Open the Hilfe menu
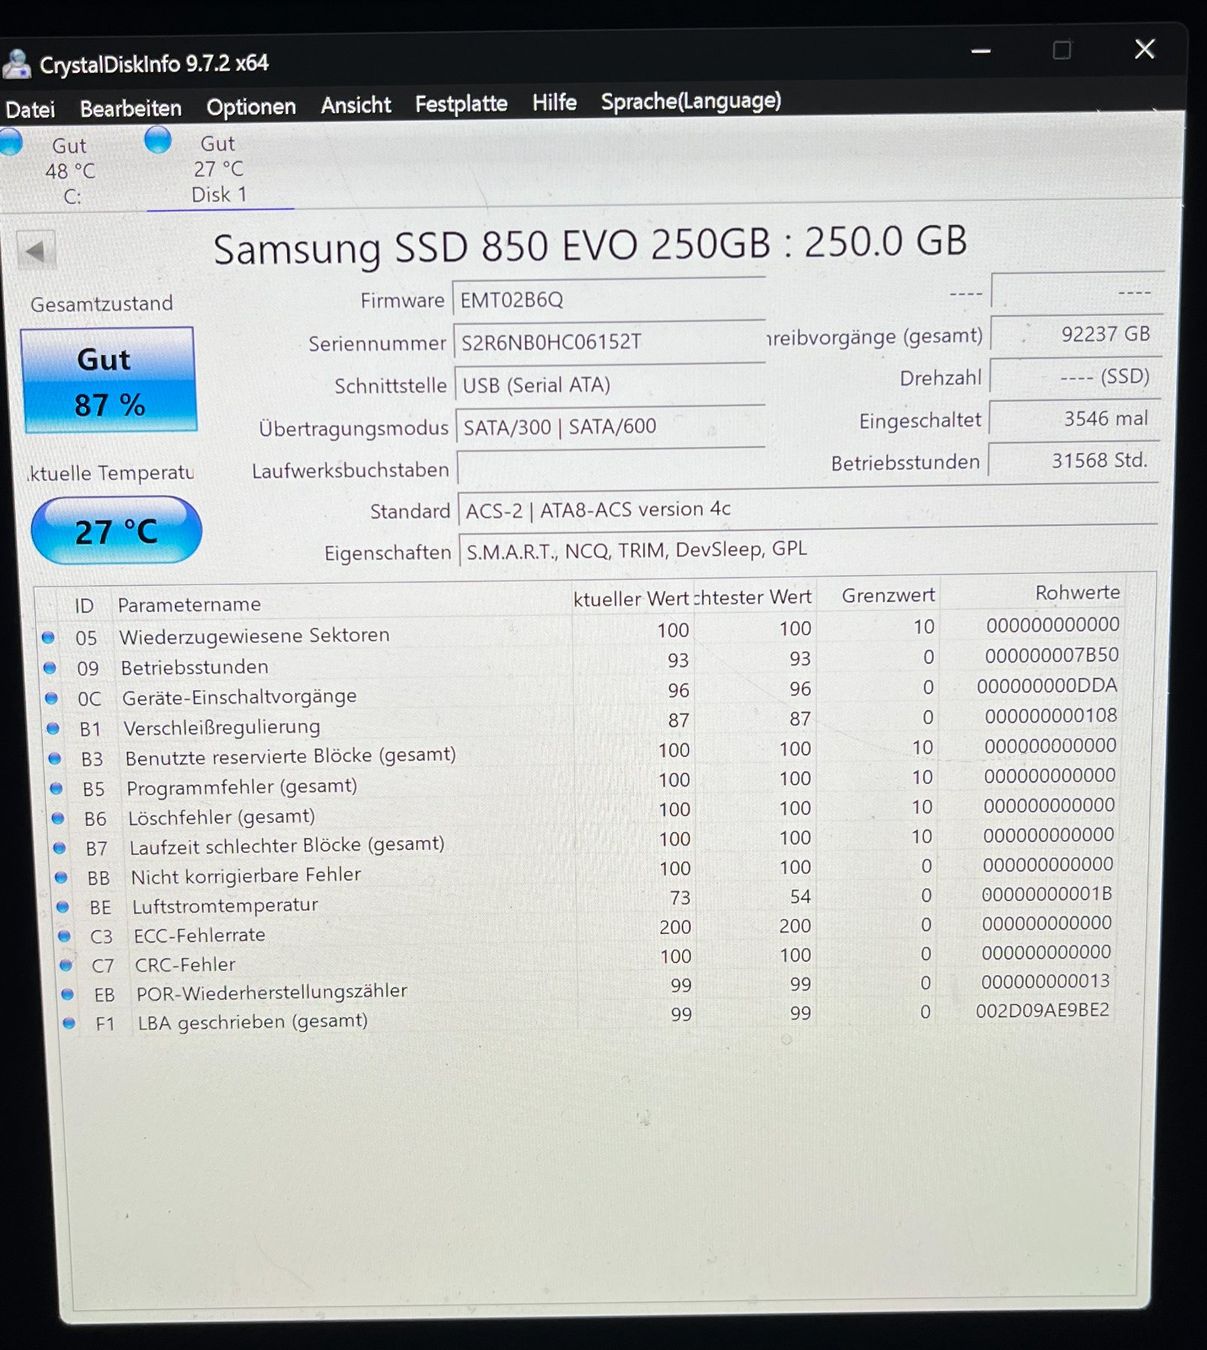 coord(554,102)
